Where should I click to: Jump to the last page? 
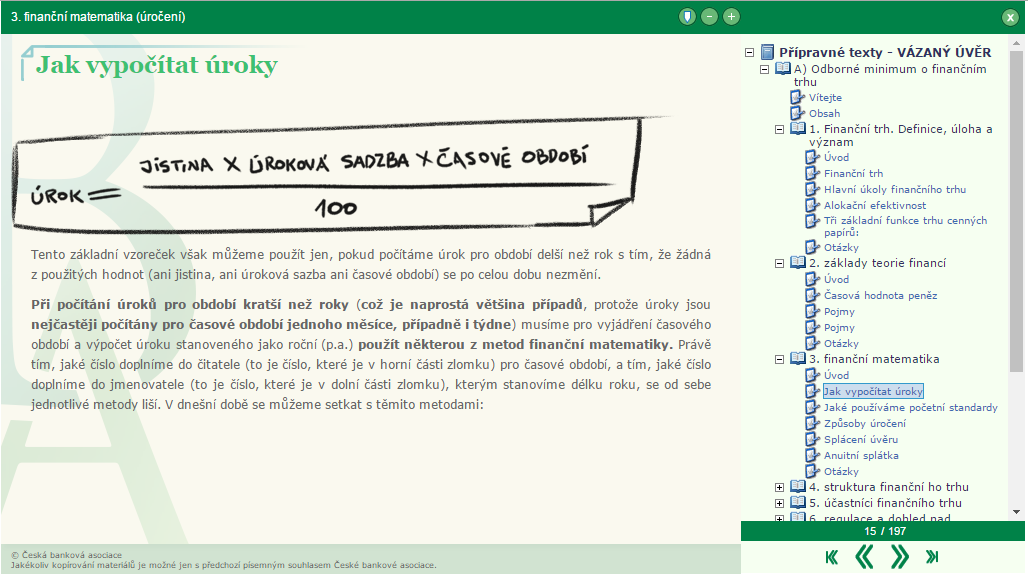(932, 557)
